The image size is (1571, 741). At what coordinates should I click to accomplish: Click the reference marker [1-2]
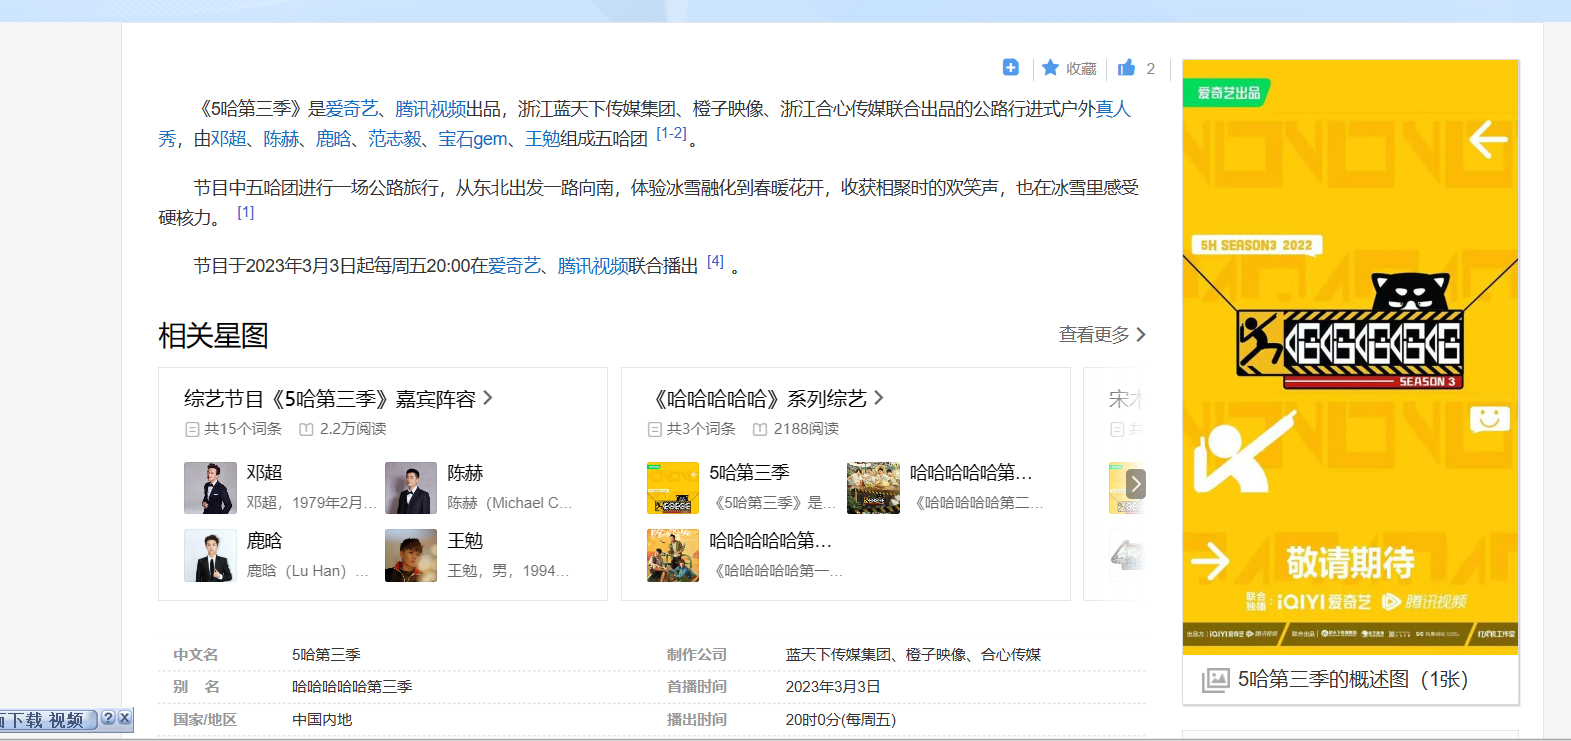point(671,133)
